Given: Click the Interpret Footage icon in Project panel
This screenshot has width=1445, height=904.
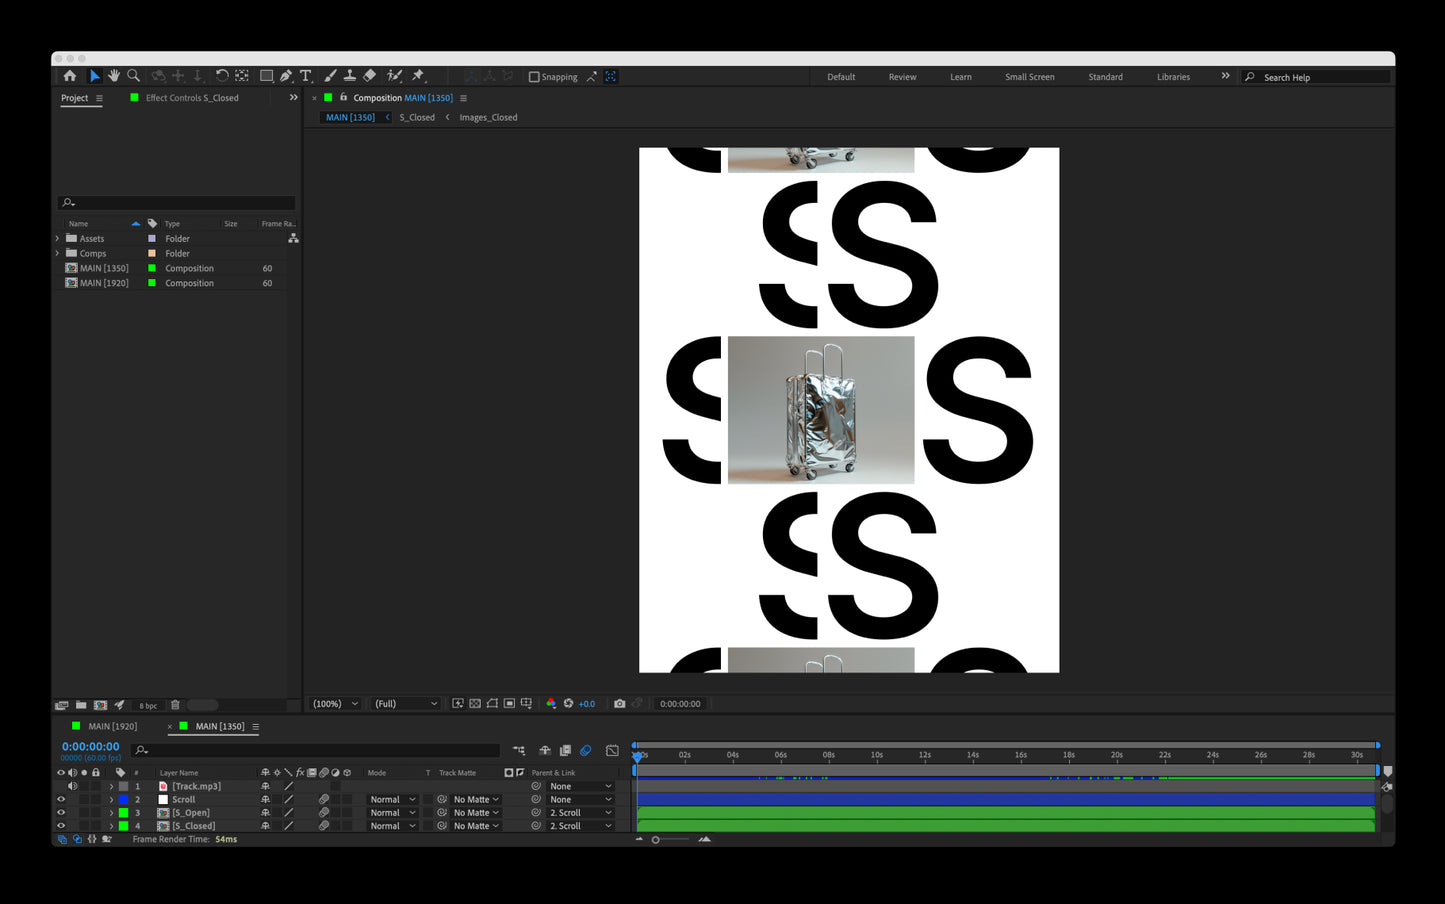Looking at the screenshot, I should pos(62,705).
